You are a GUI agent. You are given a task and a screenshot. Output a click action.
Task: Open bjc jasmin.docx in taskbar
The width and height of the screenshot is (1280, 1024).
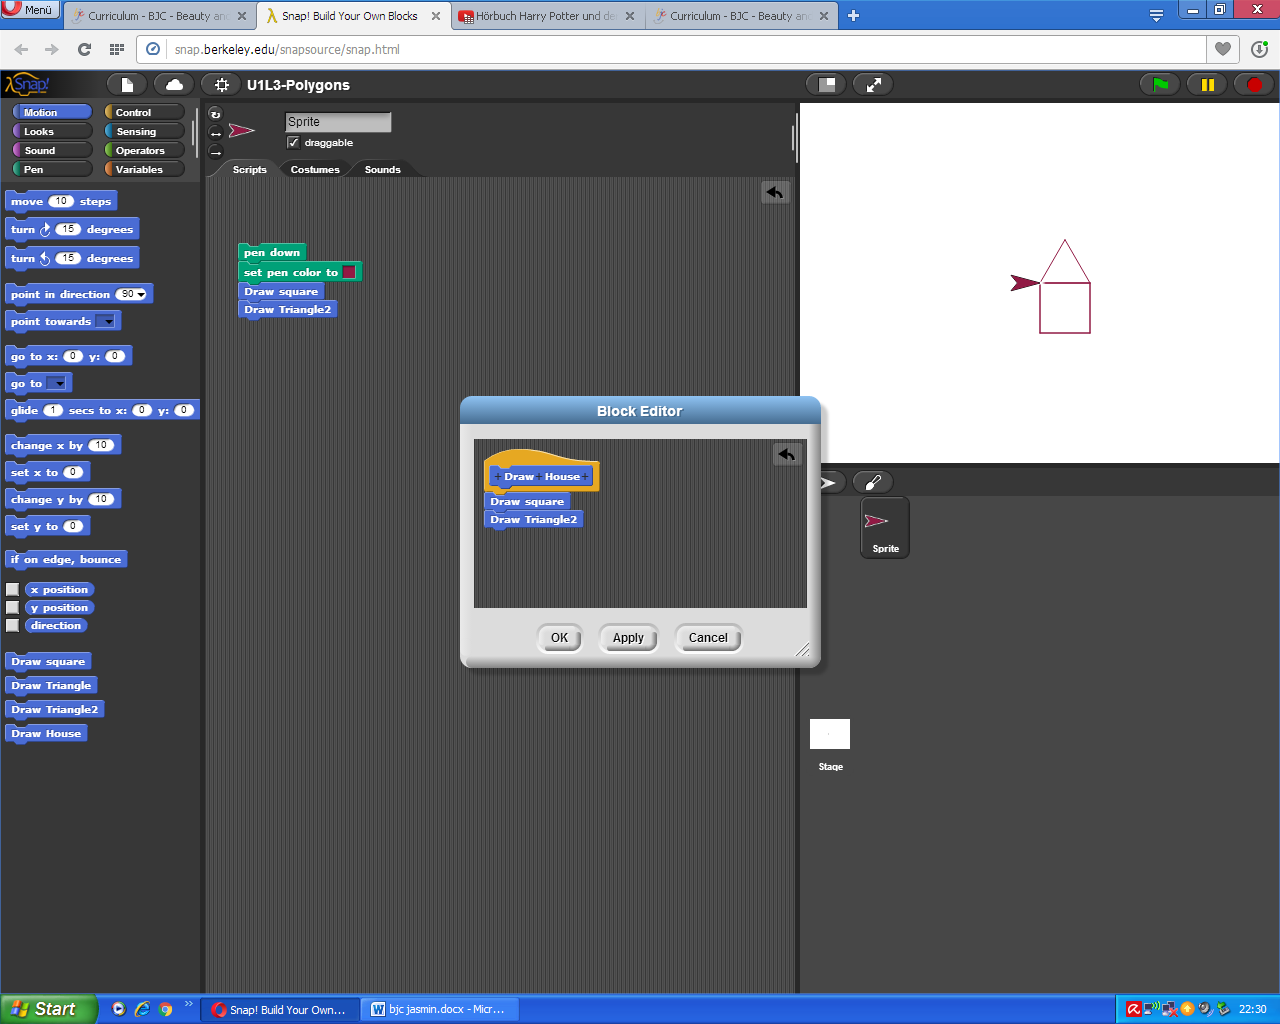(439, 1010)
